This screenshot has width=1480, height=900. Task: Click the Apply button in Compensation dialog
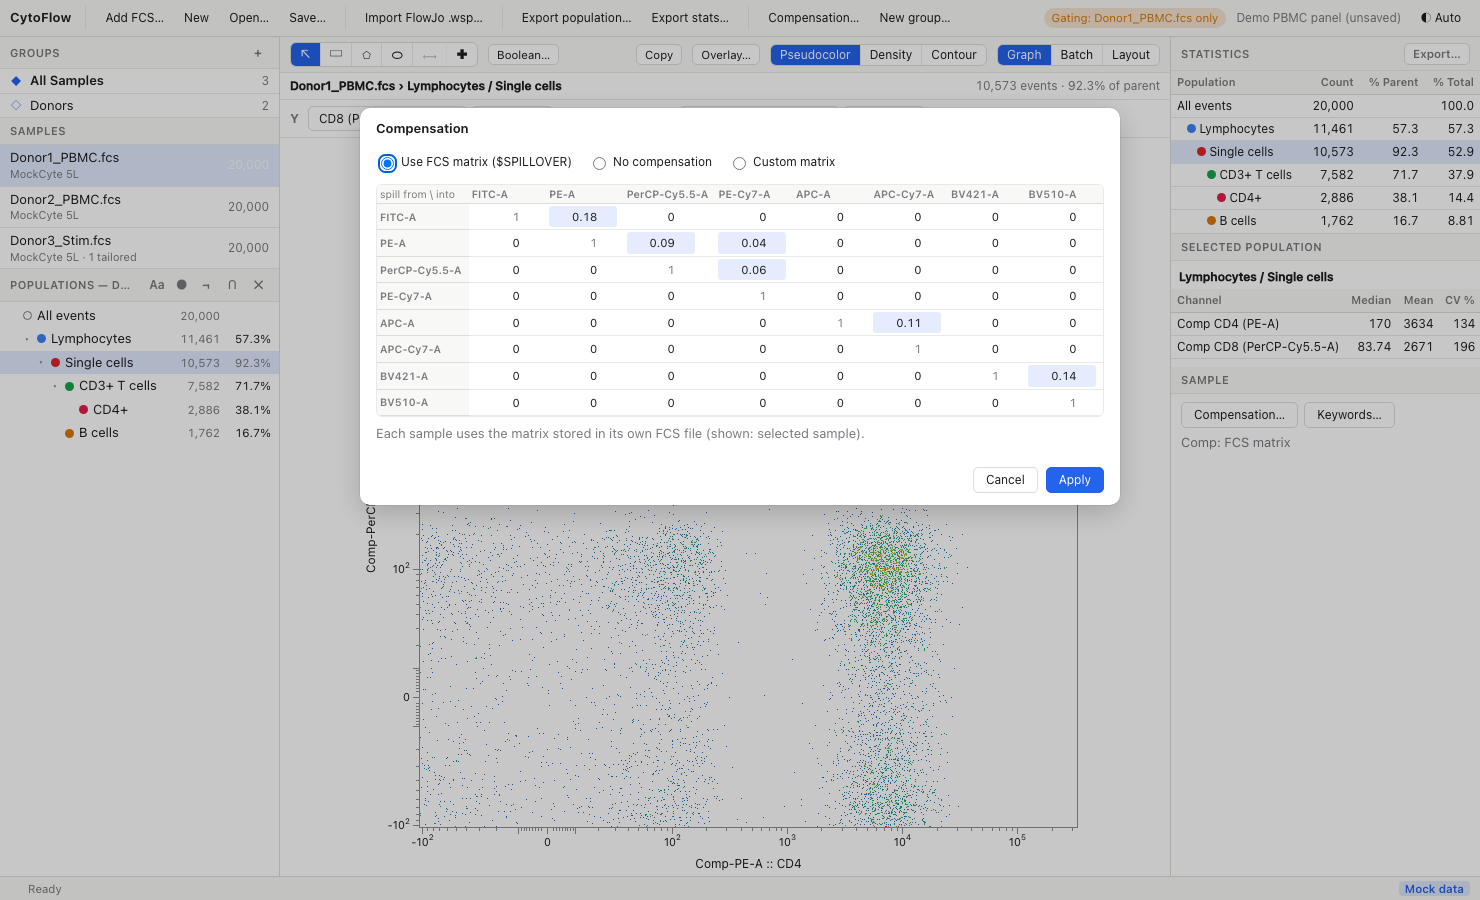click(1075, 480)
